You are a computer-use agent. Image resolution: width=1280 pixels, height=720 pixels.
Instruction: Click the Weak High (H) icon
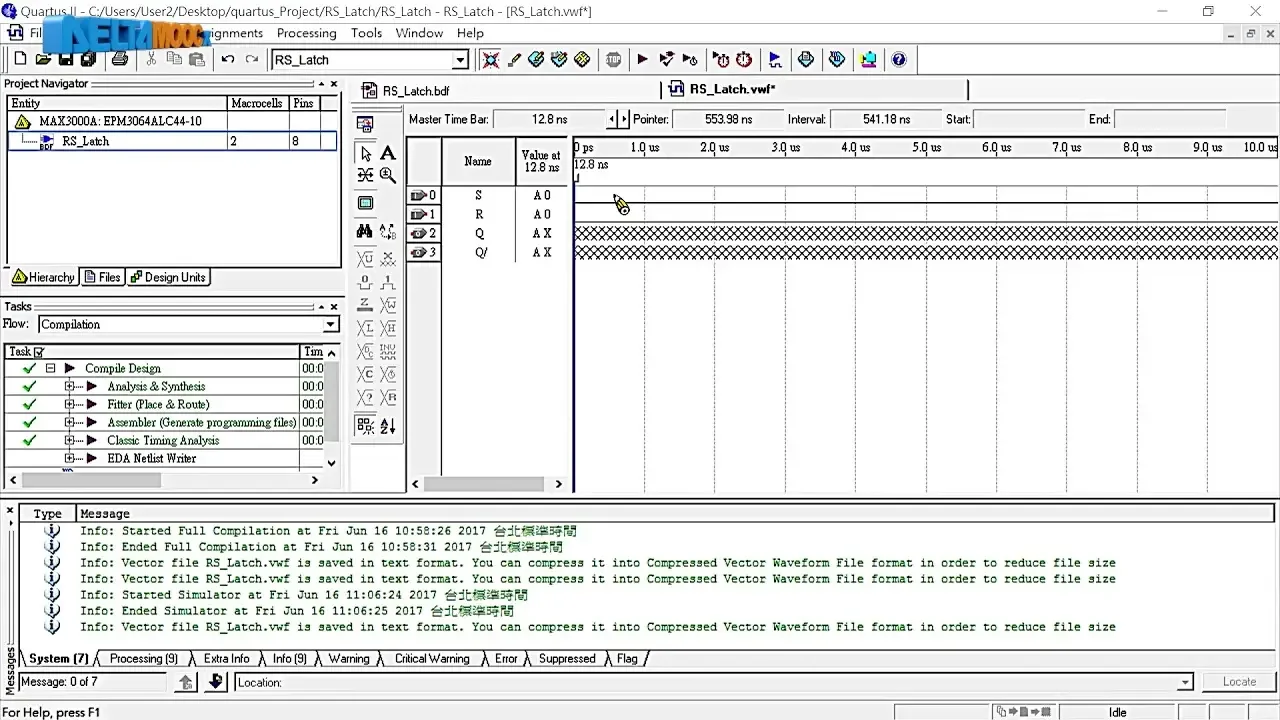tap(388, 328)
